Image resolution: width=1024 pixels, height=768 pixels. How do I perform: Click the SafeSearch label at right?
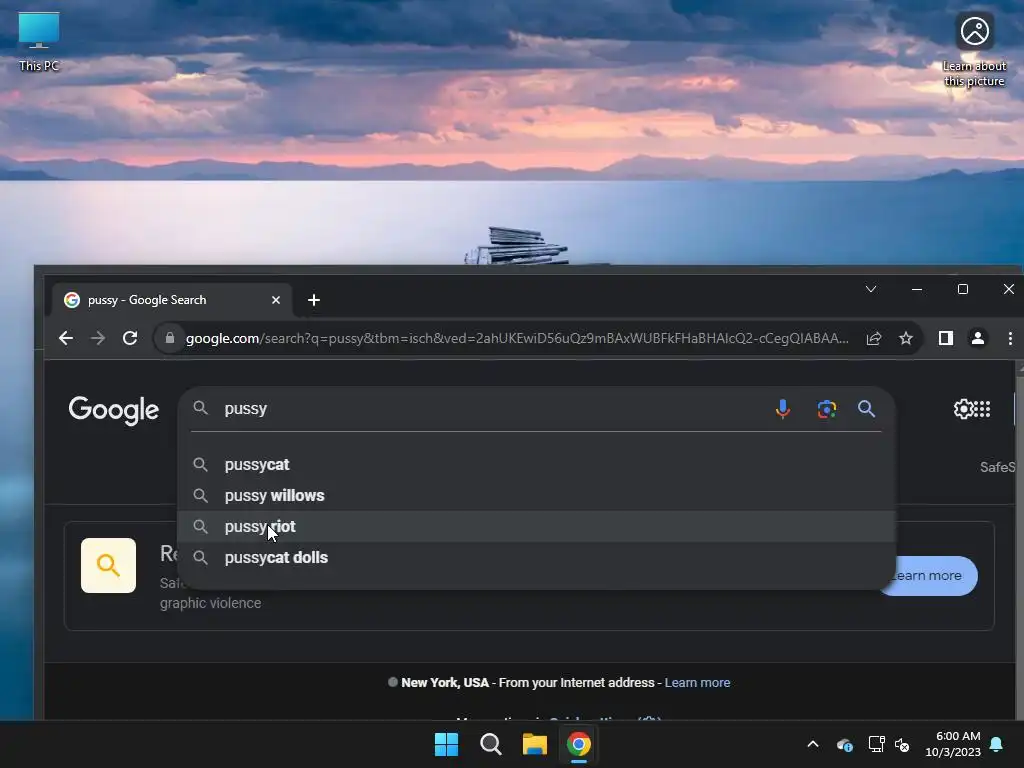point(997,467)
